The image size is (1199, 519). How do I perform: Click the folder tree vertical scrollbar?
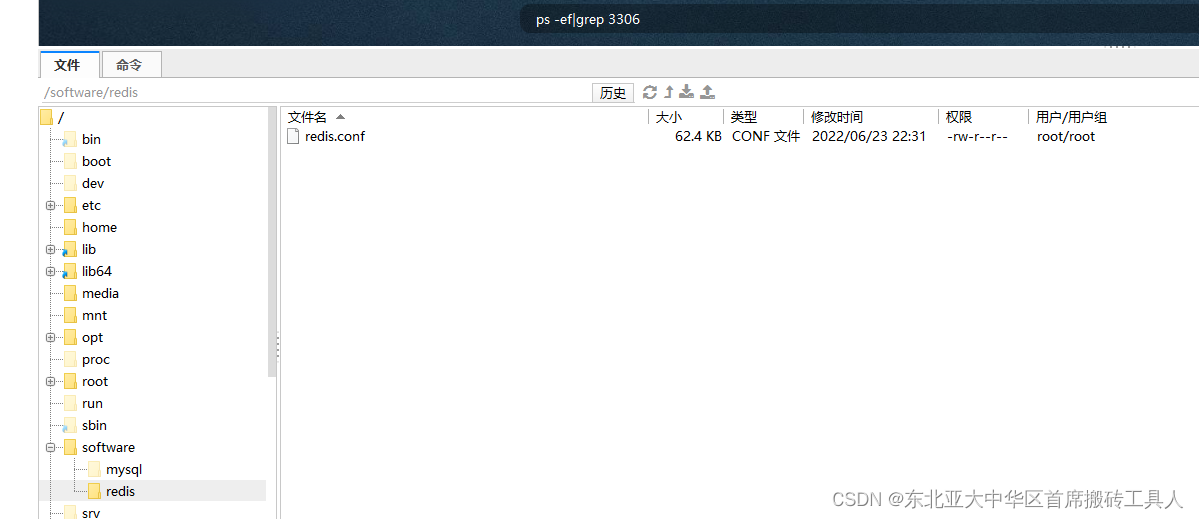[x=272, y=241]
